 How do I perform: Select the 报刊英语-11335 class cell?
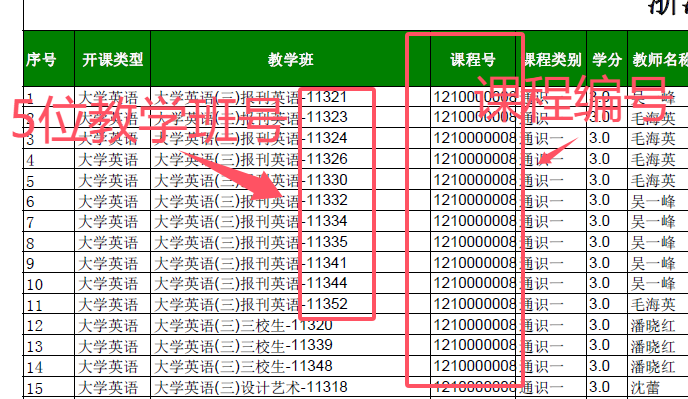(x=290, y=242)
